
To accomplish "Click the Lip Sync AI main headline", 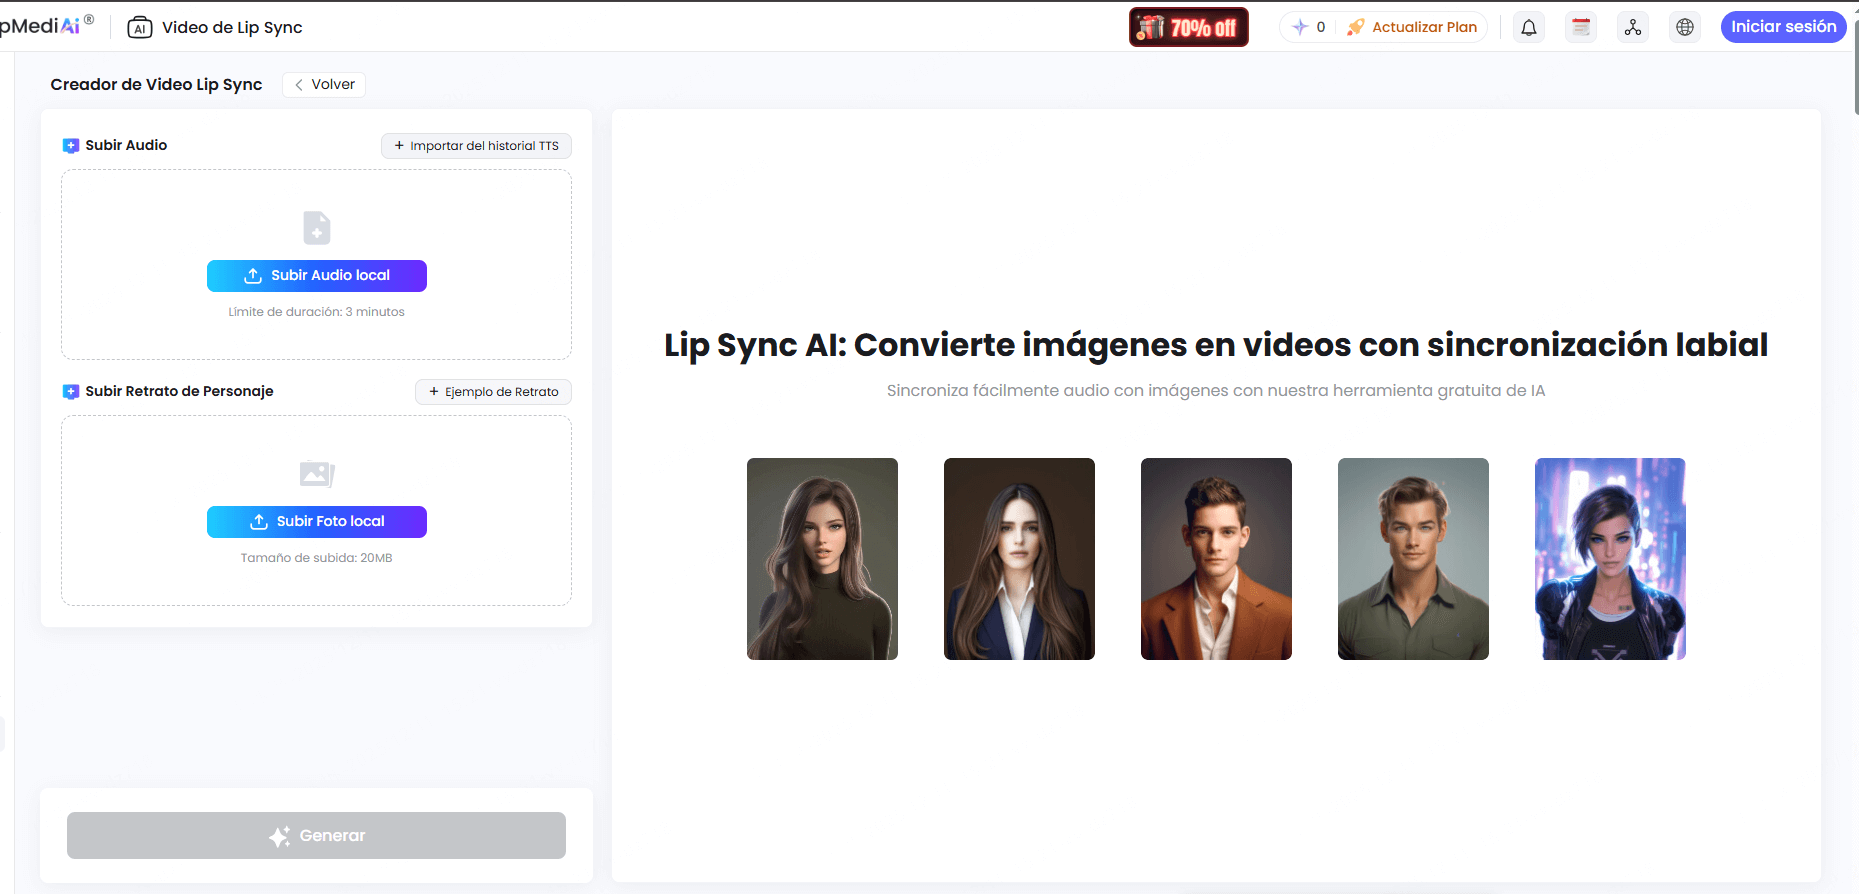I will click(1216, 345).
